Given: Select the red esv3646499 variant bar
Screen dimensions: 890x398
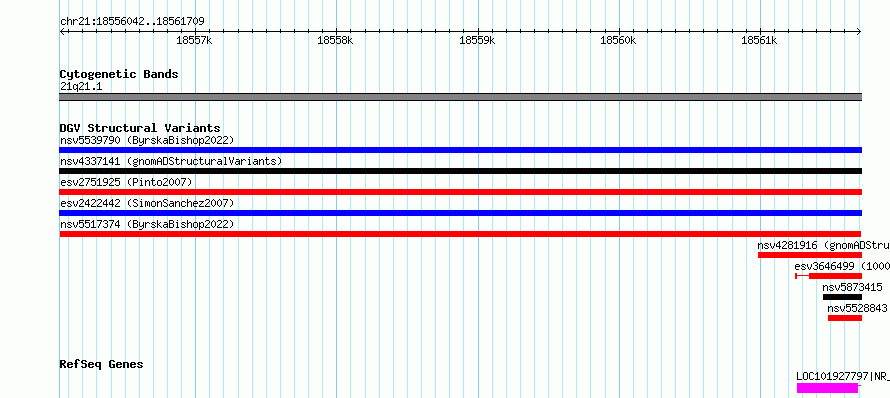Looking at the screenshot, I should click(828, 276).
